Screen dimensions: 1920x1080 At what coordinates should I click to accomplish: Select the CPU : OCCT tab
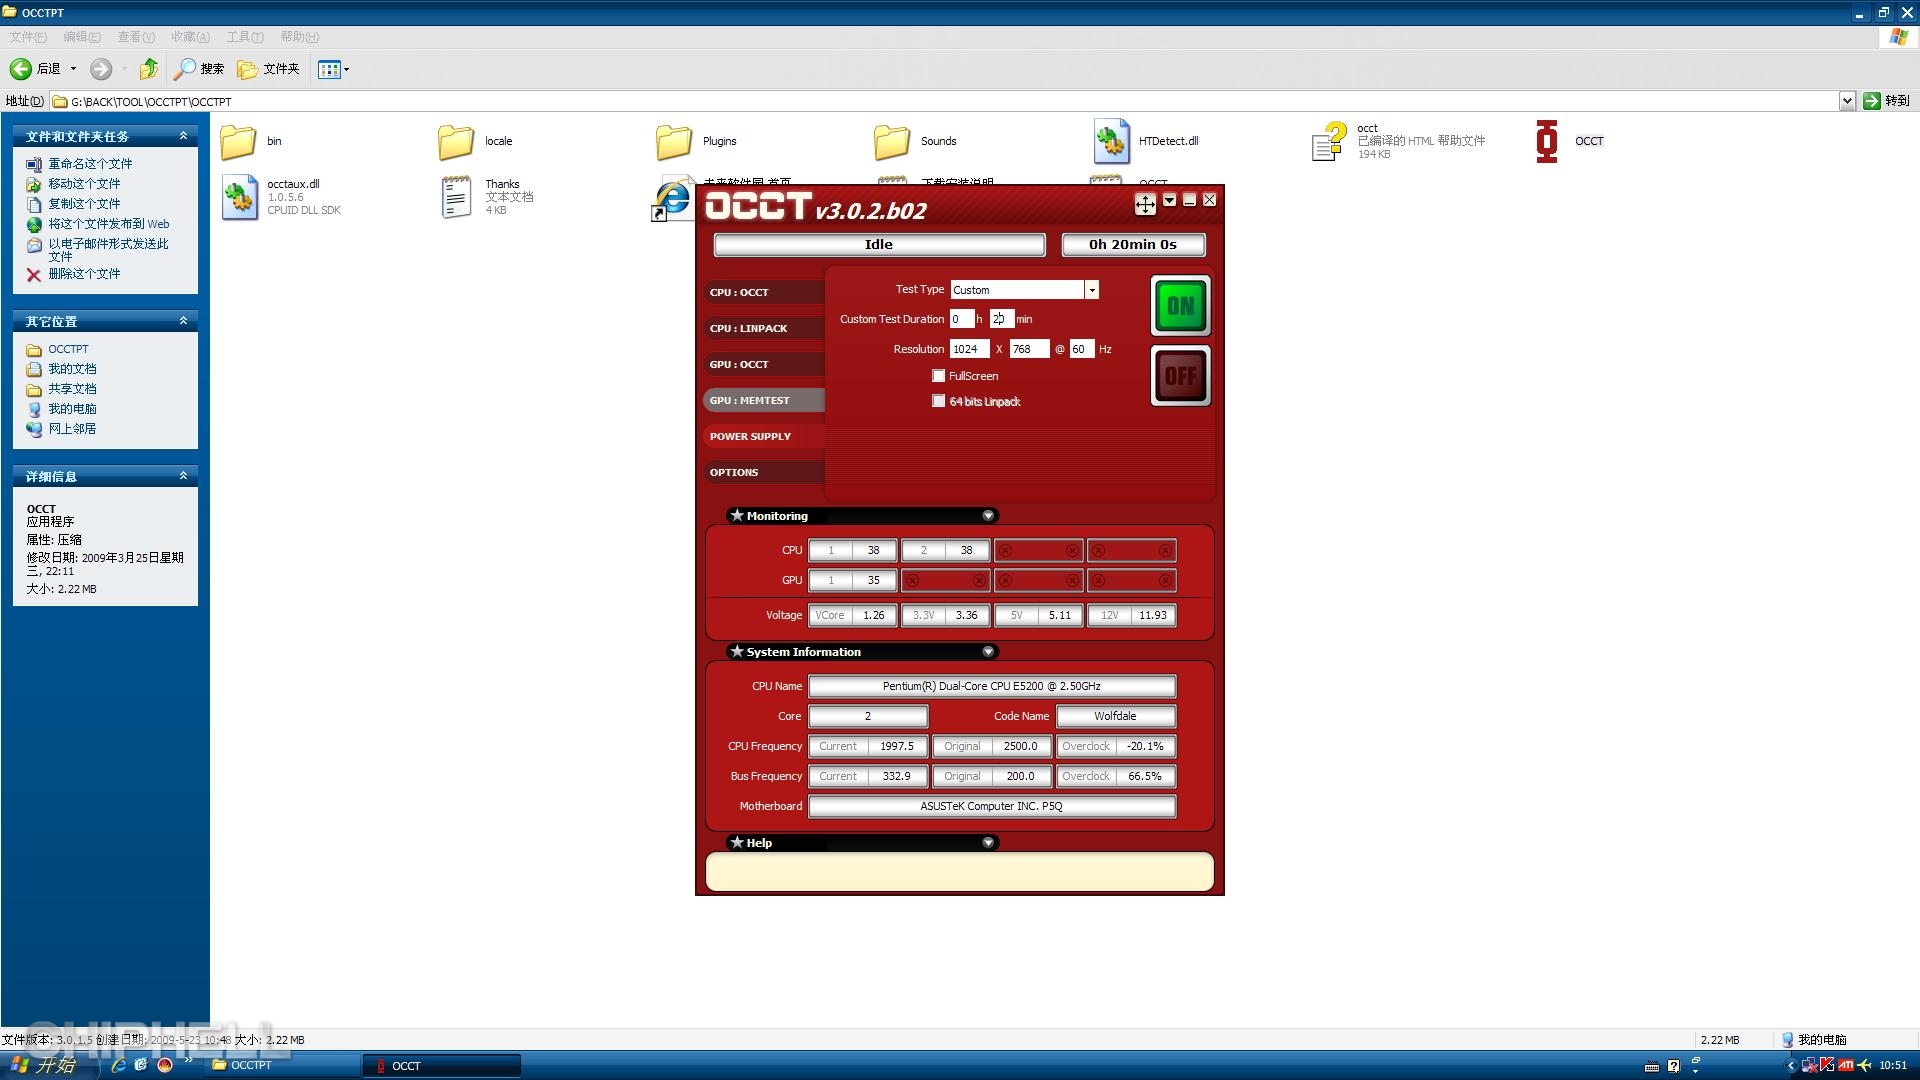click(764, 292)
